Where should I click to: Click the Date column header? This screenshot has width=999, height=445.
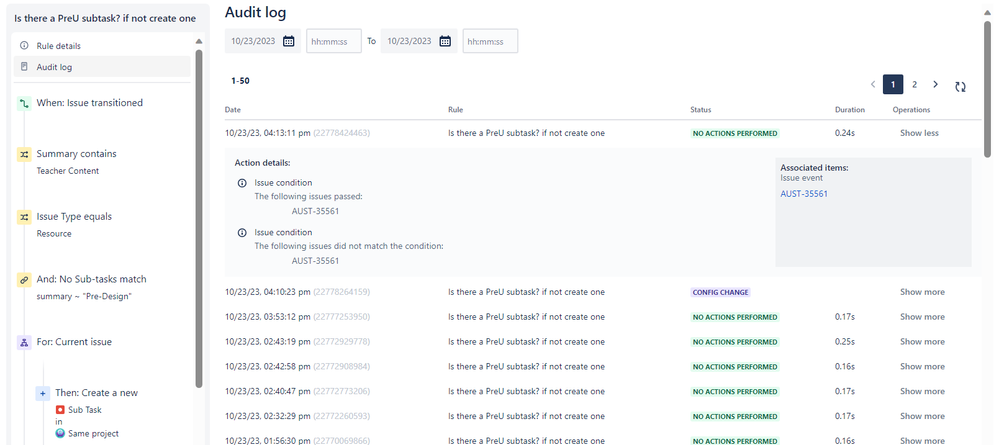tap(233, 110)
